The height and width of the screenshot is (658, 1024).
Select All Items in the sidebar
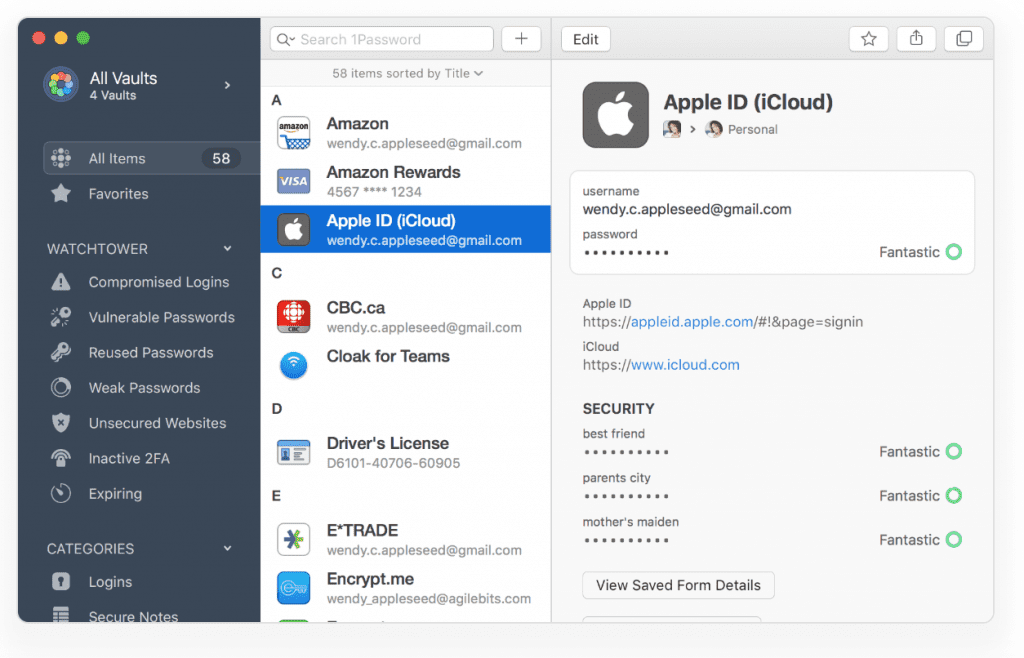[x=152, y=158]
